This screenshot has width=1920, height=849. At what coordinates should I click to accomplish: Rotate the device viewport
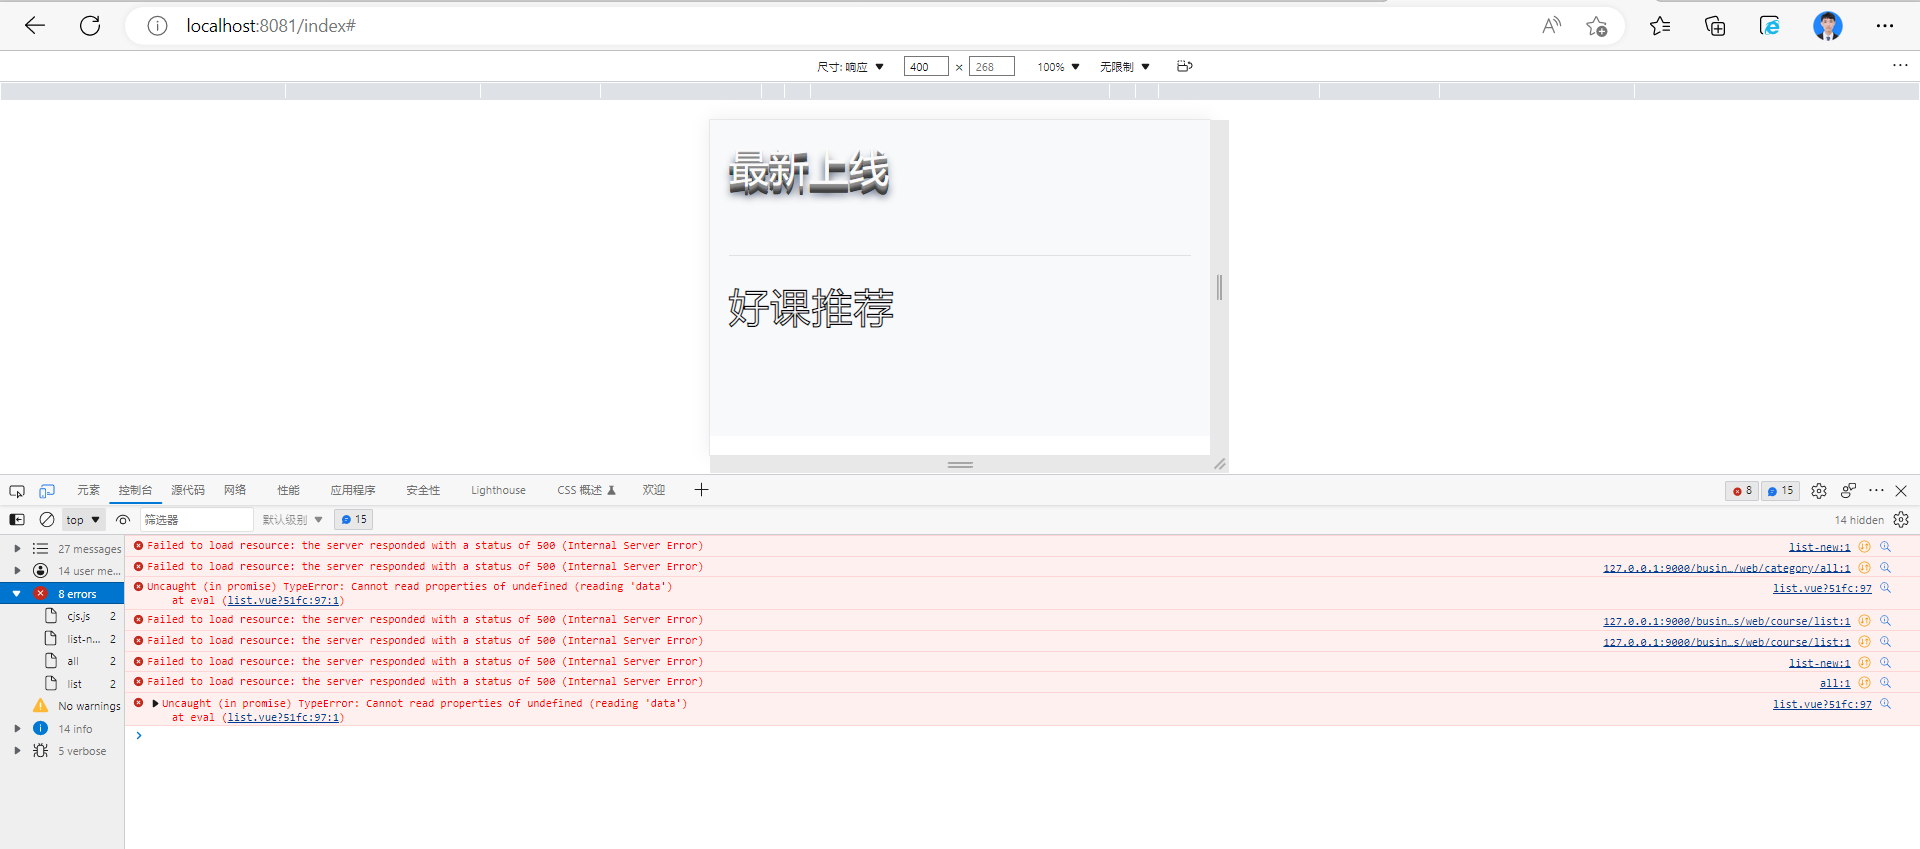(1185, 66)
